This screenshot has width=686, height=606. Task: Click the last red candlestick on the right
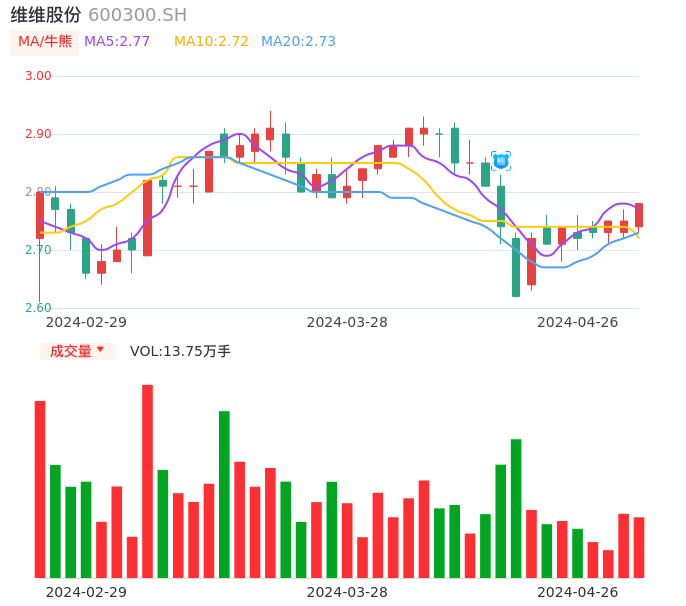pyautogui.click(x=639, y=215)
